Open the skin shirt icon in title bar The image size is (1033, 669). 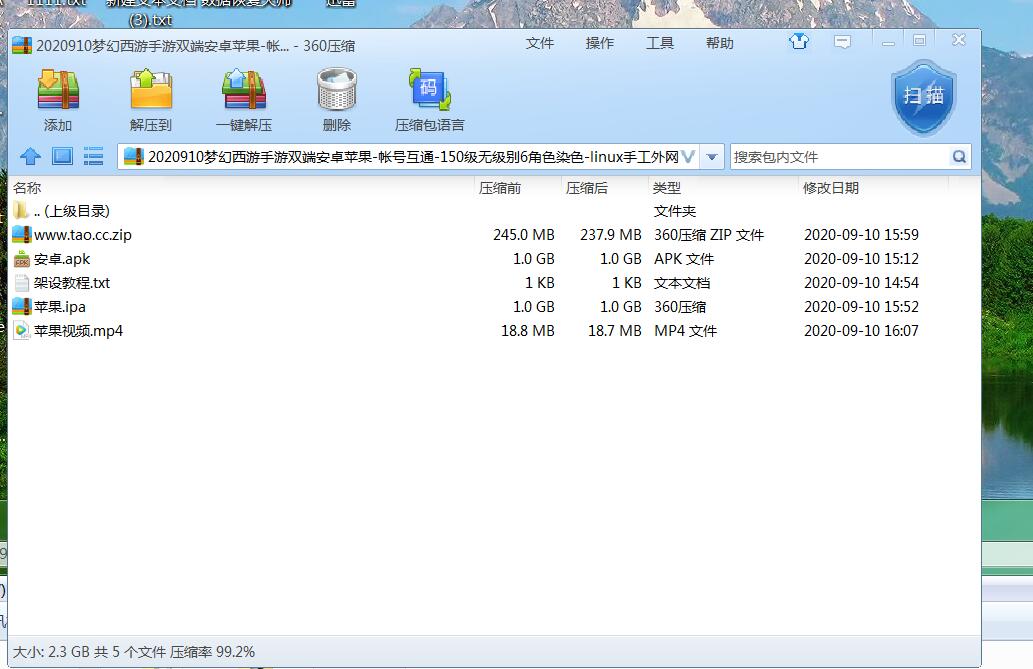click(798, 42)
